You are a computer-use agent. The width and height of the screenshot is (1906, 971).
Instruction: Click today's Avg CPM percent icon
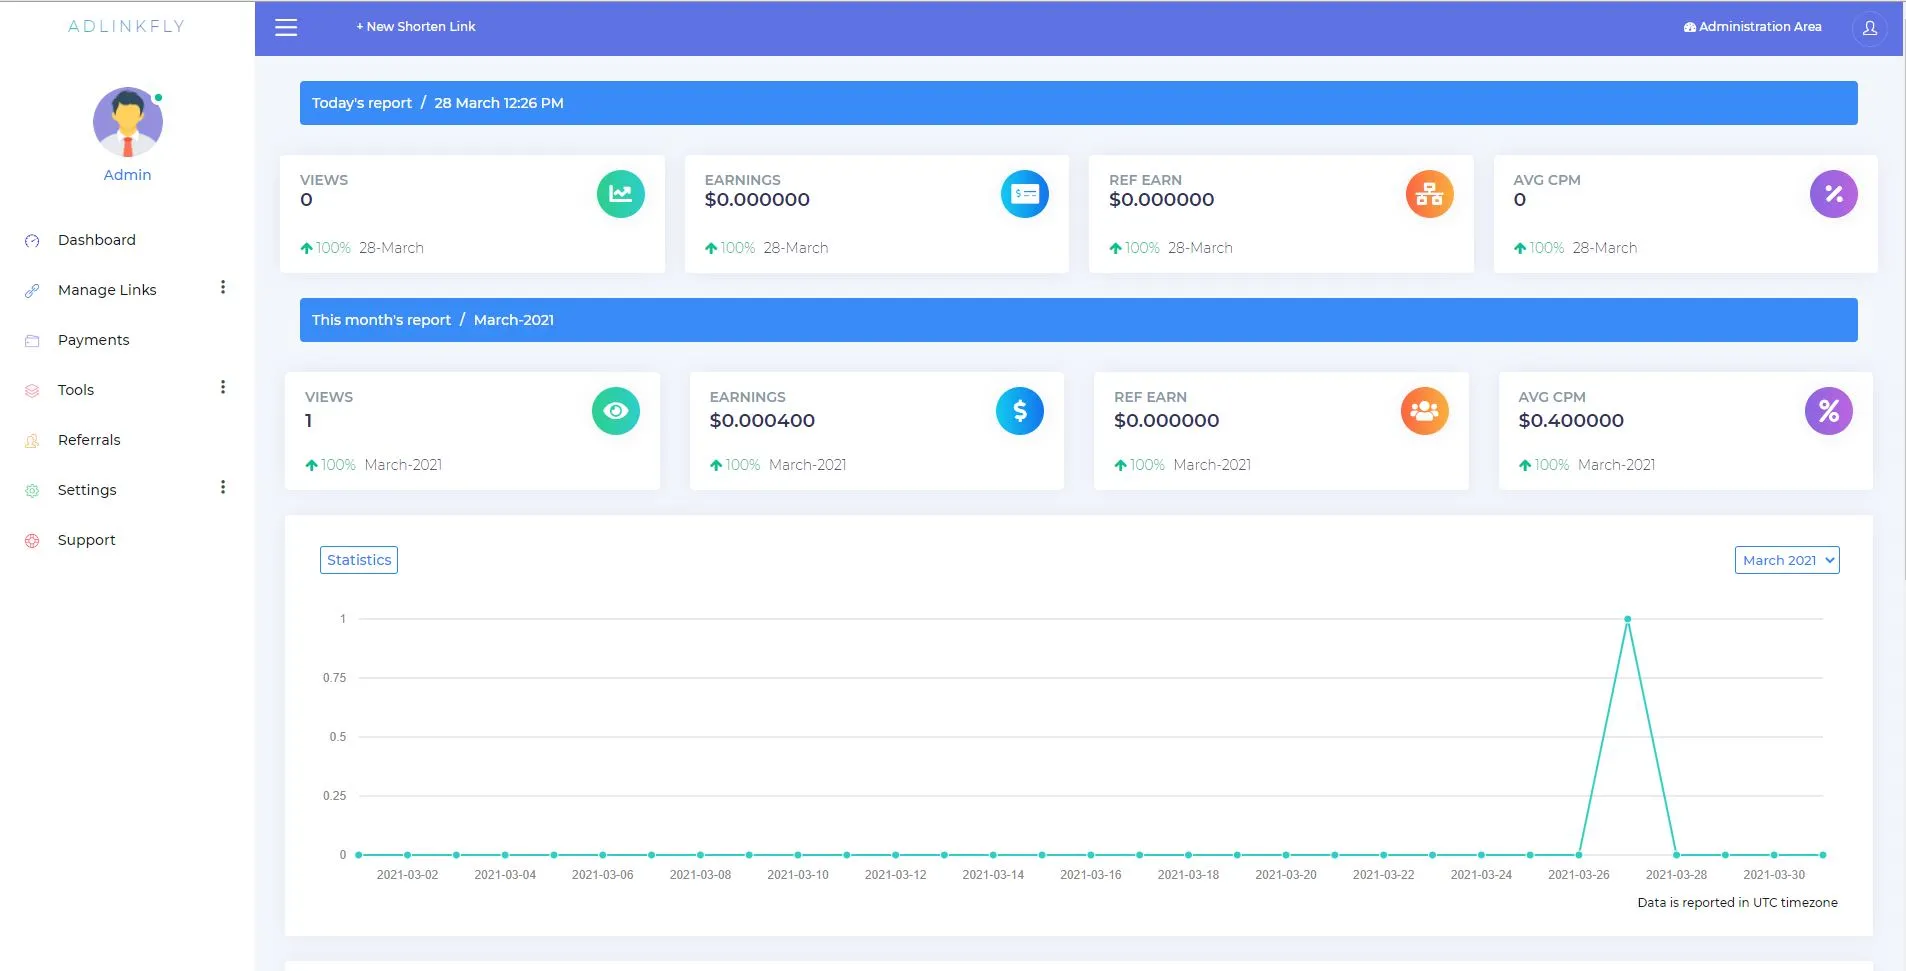point(1833,194)
